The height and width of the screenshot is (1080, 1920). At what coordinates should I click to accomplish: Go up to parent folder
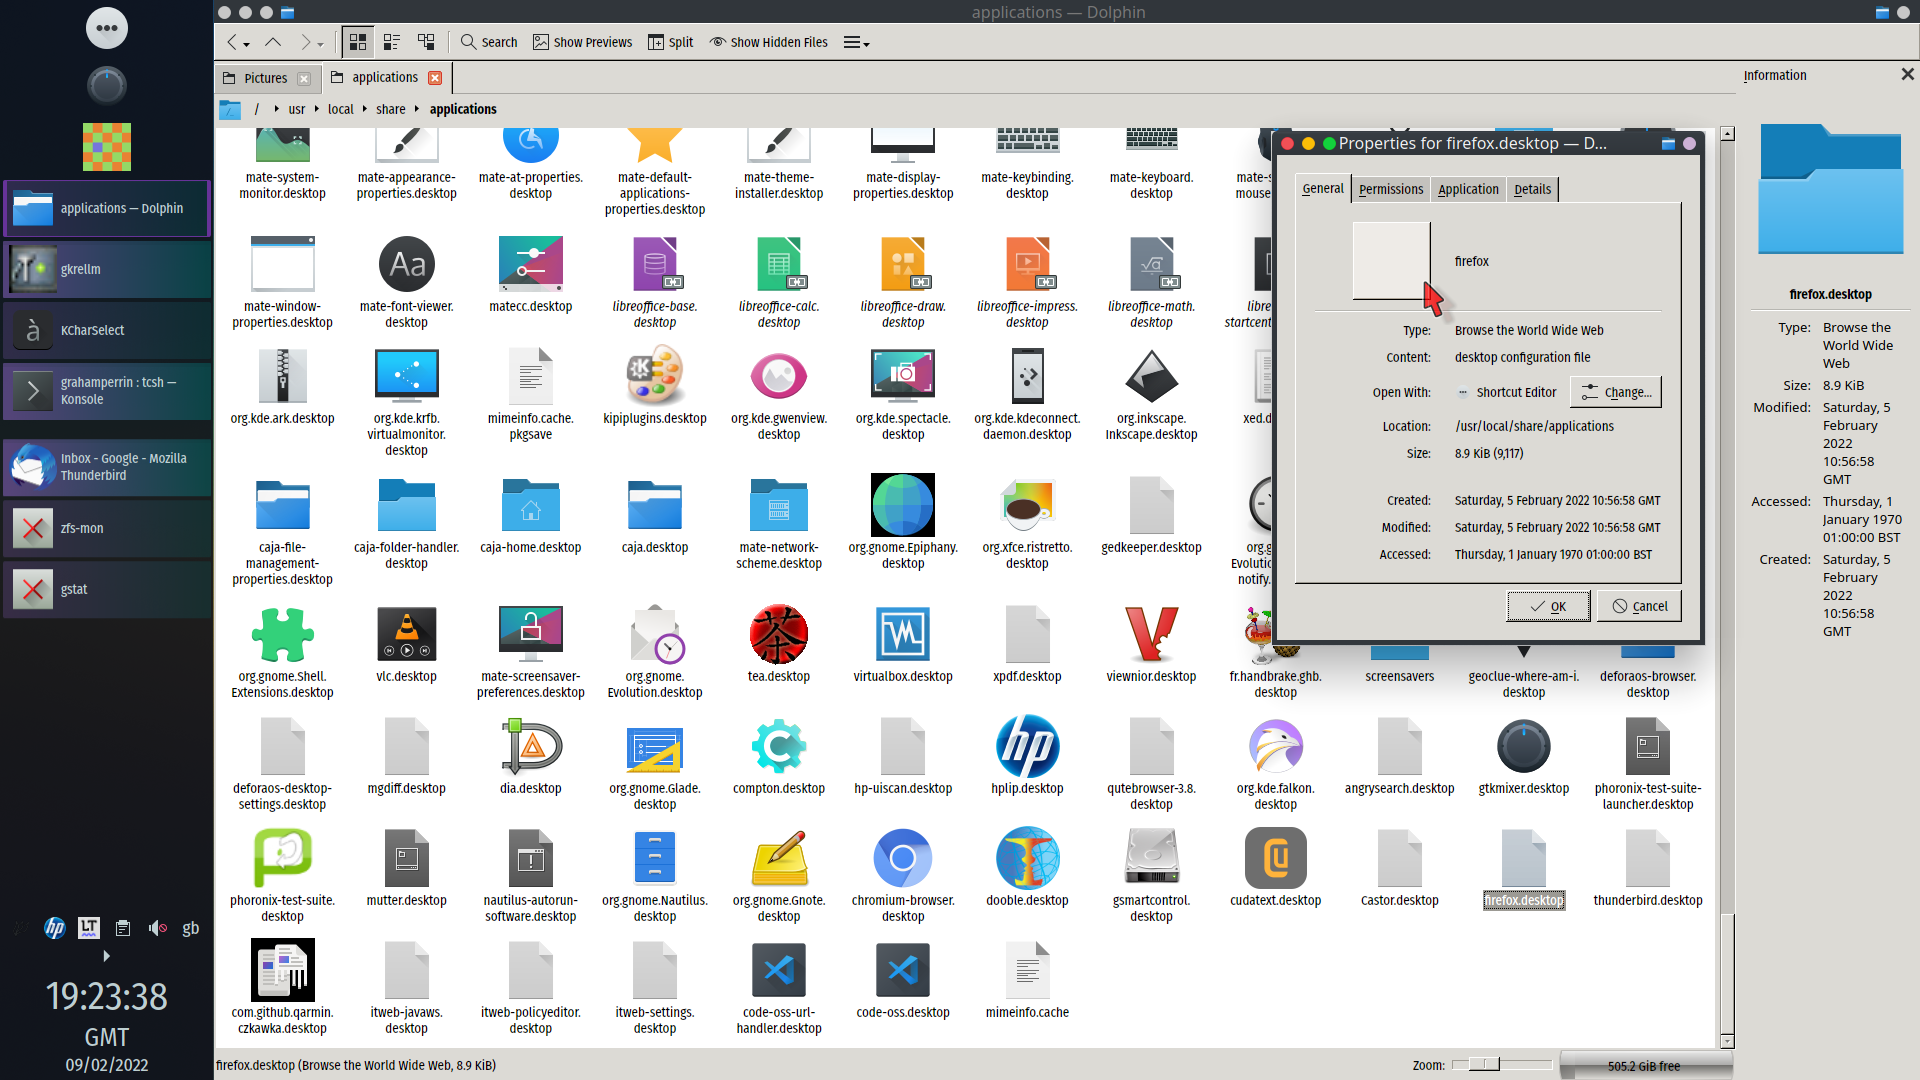[x=272, y=42]
